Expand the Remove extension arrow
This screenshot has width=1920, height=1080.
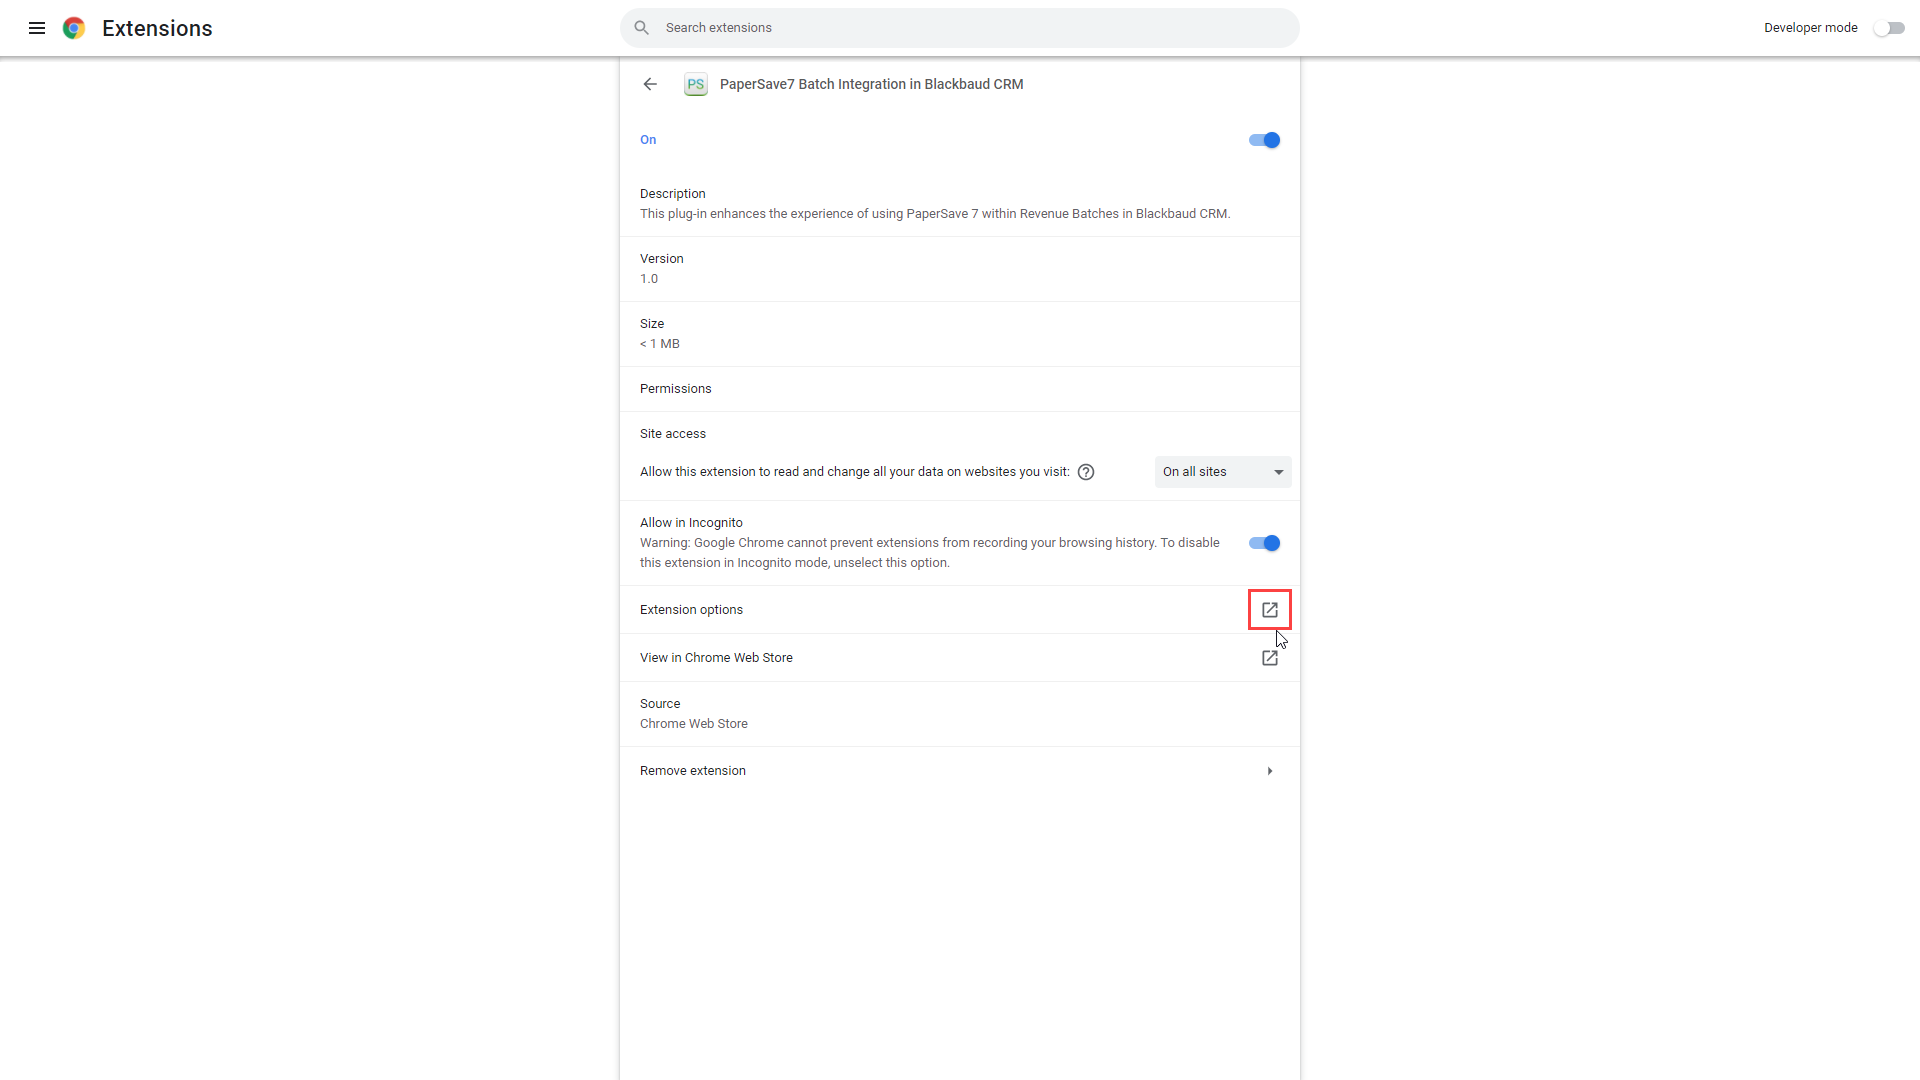[1269, 771]
